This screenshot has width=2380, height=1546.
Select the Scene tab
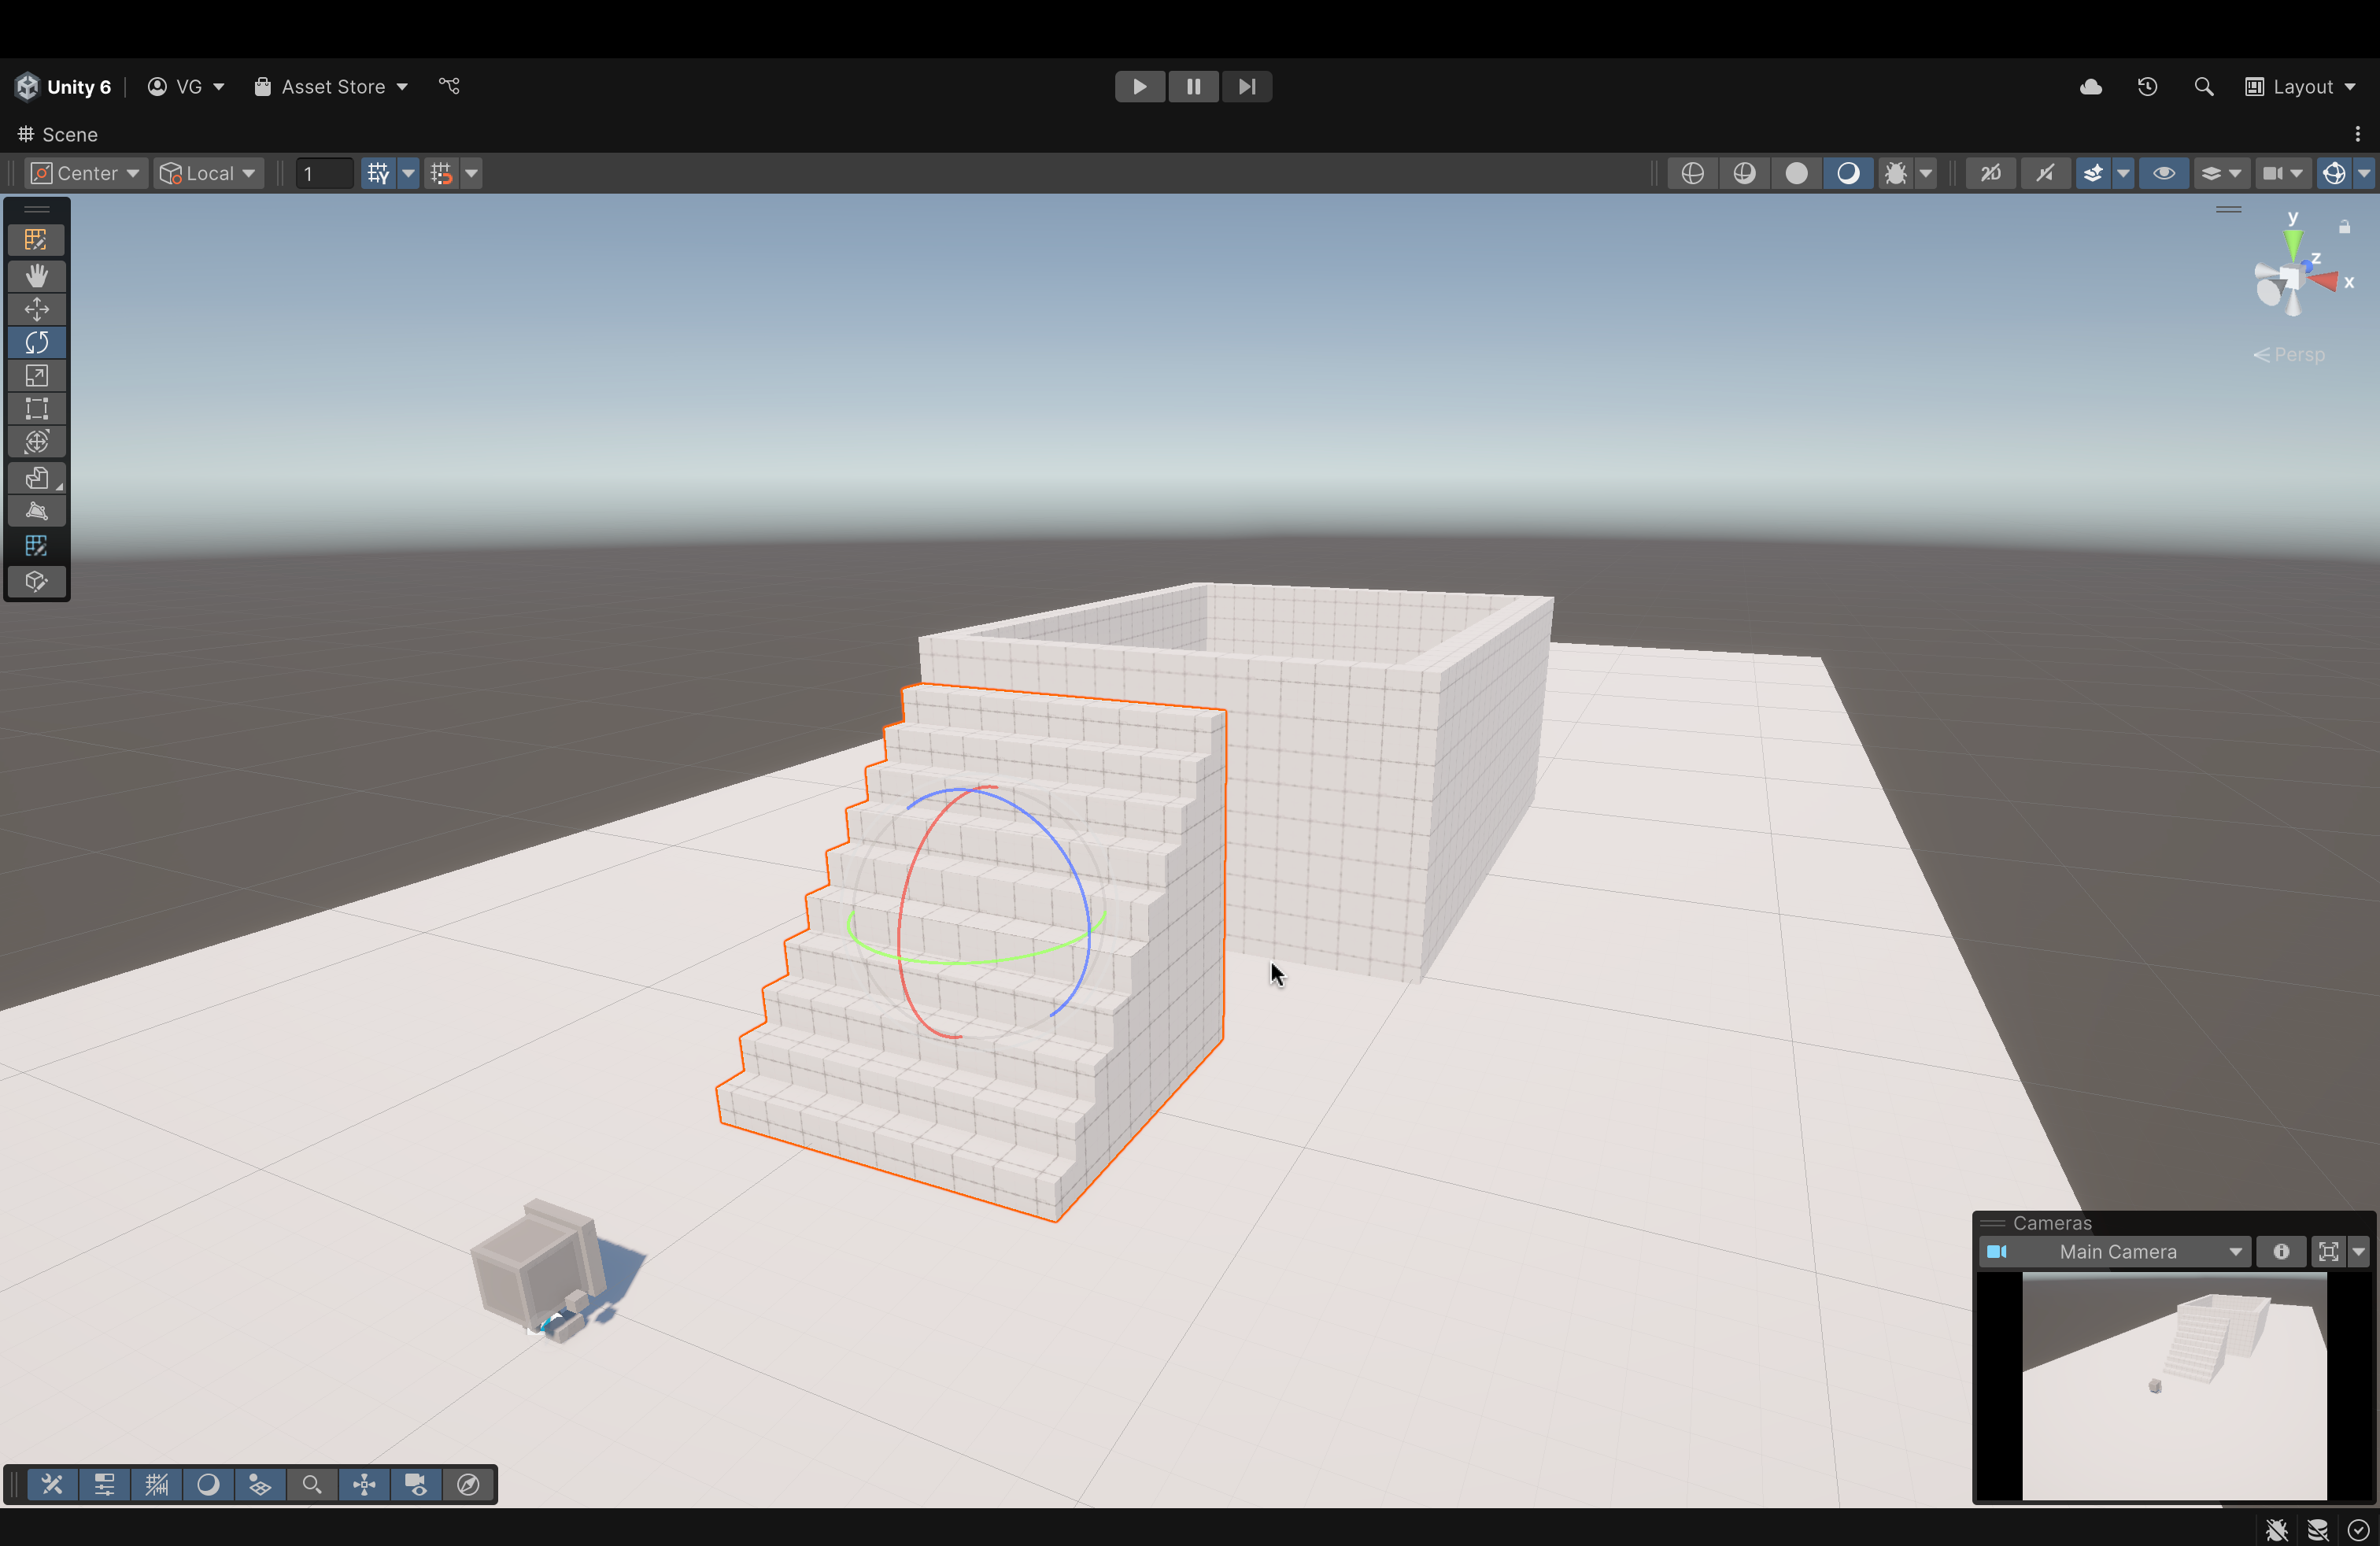[58, 134]
